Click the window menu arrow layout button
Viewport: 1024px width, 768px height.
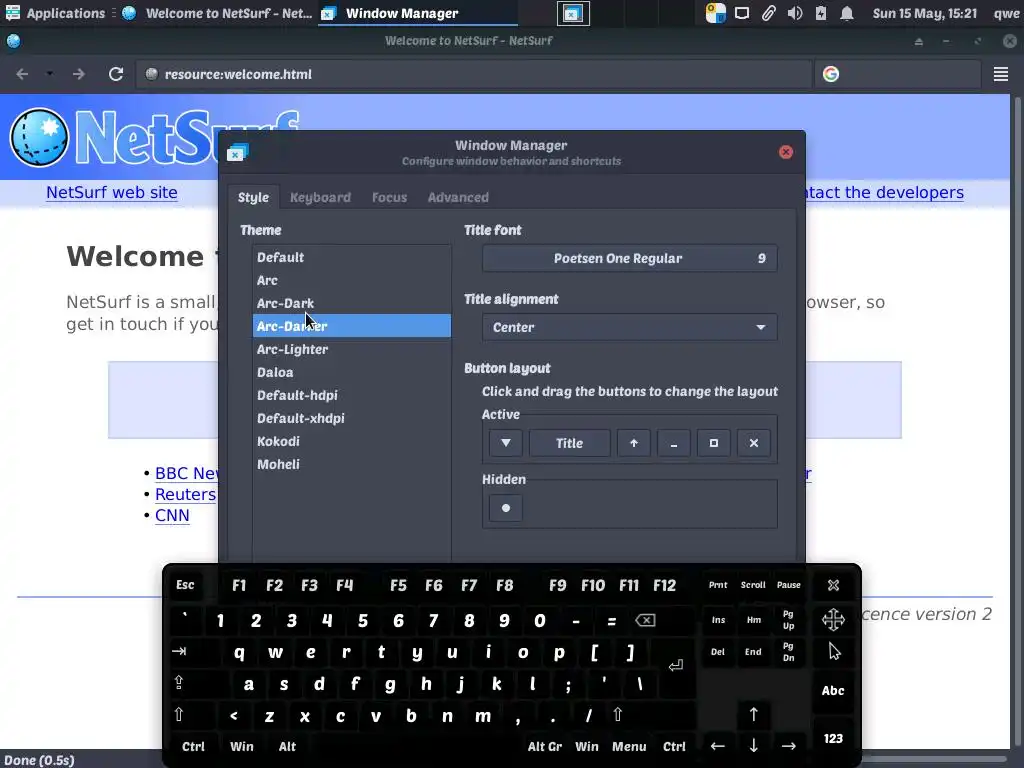point(505,443)
